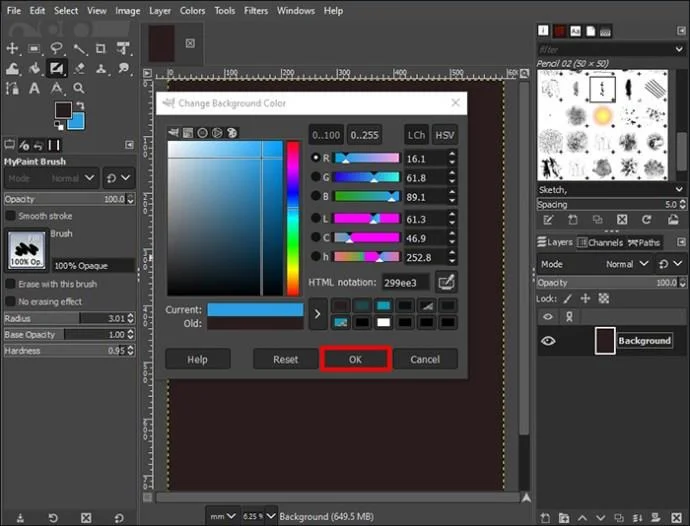Click OK in Change Background Color dialog
This screenshot has width=690, height=526.
(356, 359)
